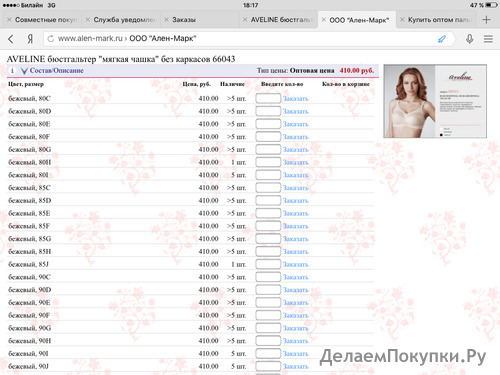Click Заказать for бежевый, 80H
The image size is (500, 375).
pos(295,162)
